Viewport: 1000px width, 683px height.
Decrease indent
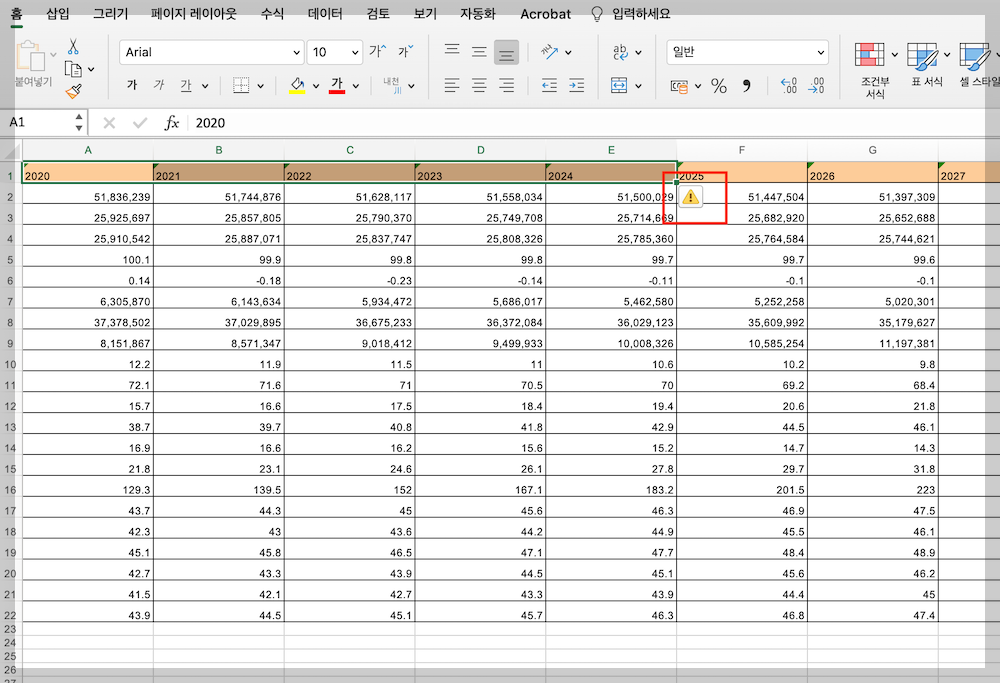549,85
